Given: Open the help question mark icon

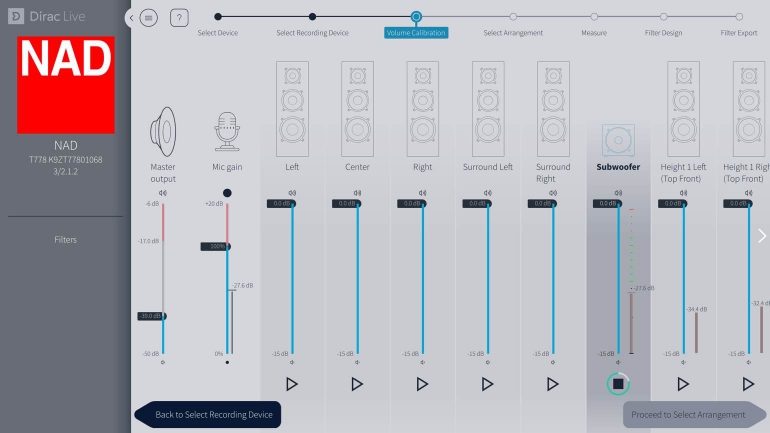Looking at the screenshot, I should coord(179,18).
